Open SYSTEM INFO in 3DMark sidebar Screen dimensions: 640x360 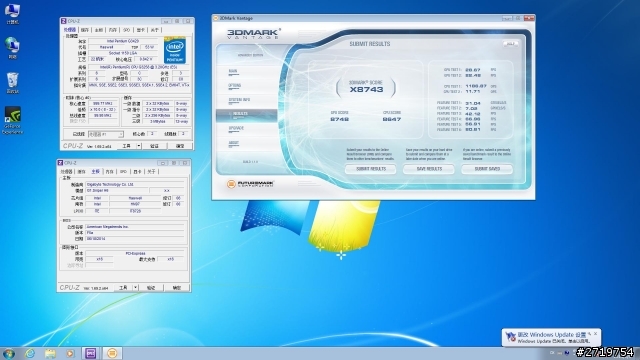coord(246,100)
